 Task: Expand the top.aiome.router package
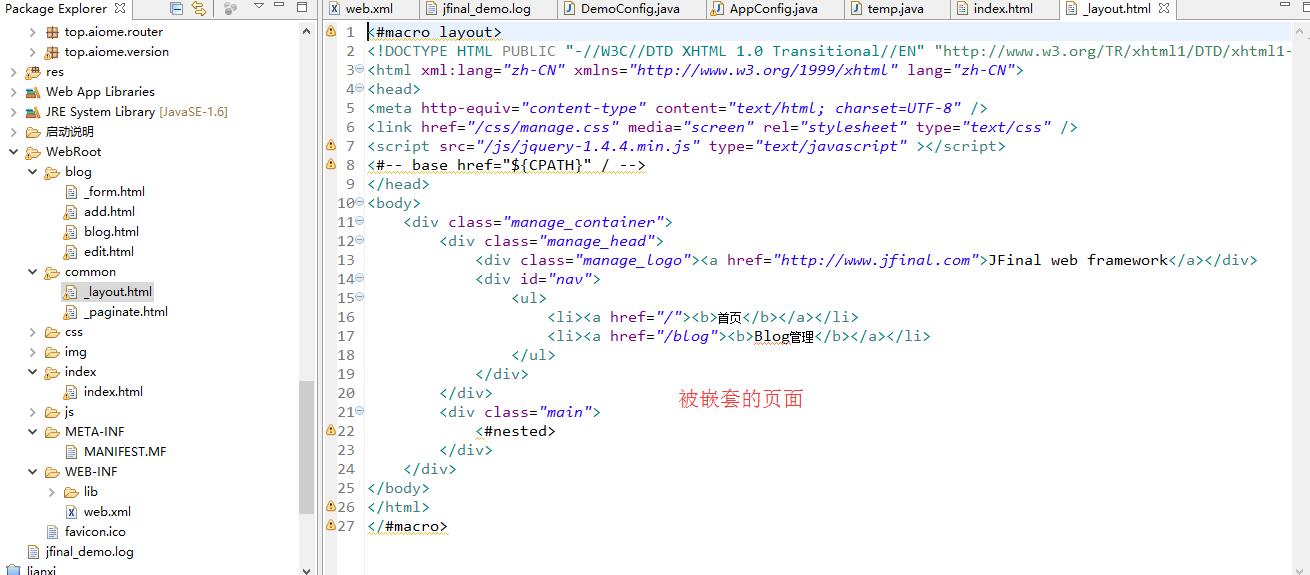pyautogui.click(x=32, y=32)
